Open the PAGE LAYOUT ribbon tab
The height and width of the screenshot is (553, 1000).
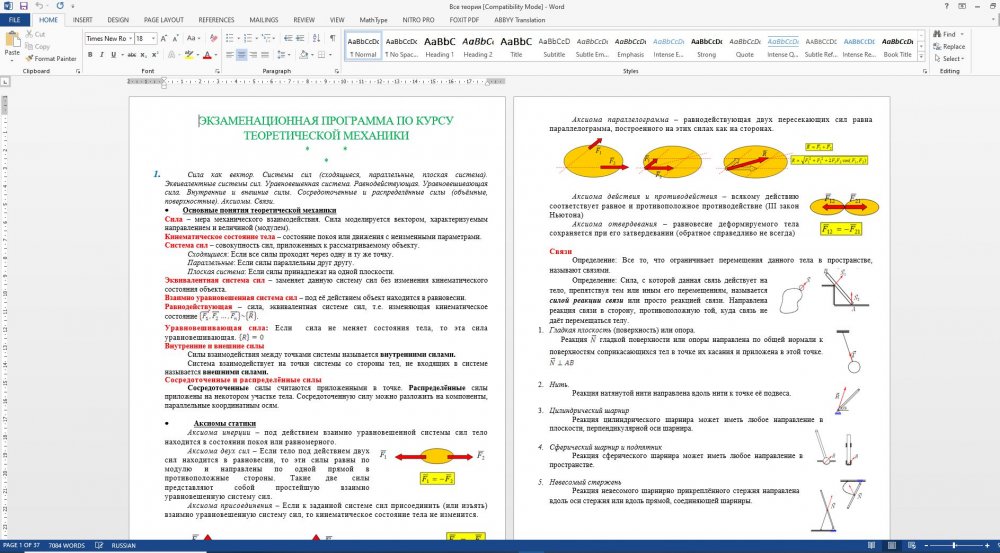[x=163, y=19]
